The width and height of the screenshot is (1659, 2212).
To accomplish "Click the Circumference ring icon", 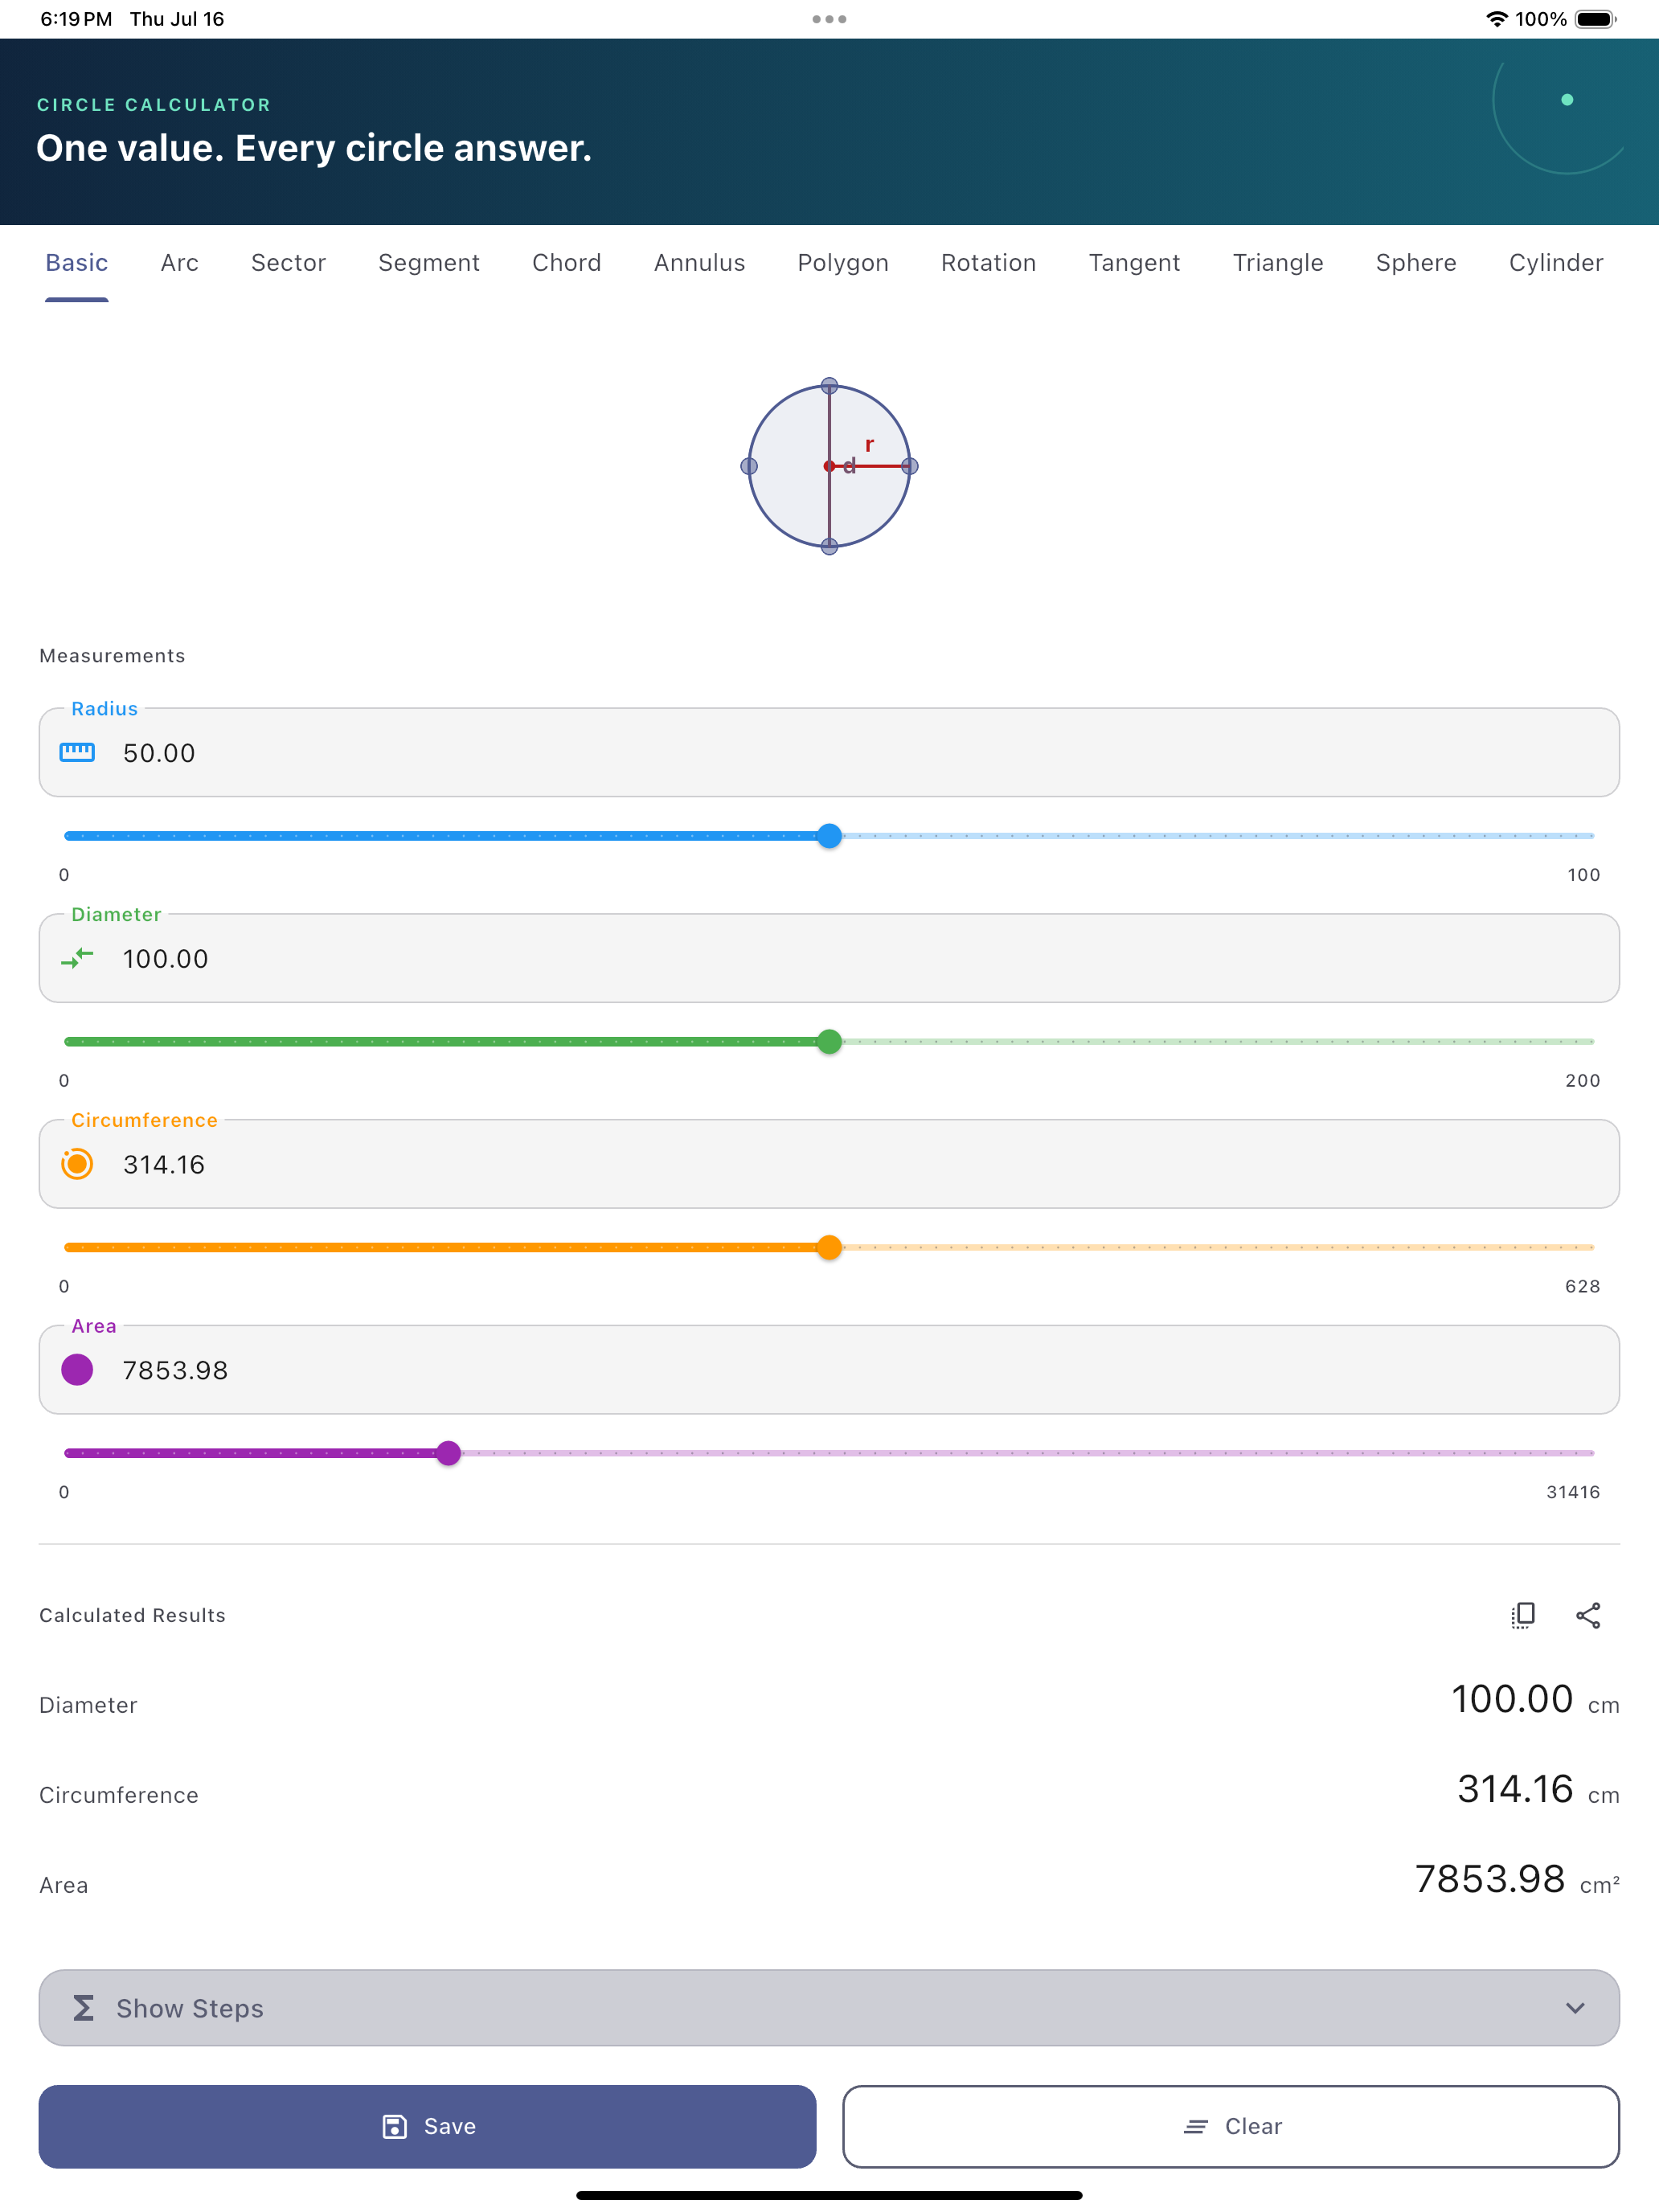I will click(77, 1164).
